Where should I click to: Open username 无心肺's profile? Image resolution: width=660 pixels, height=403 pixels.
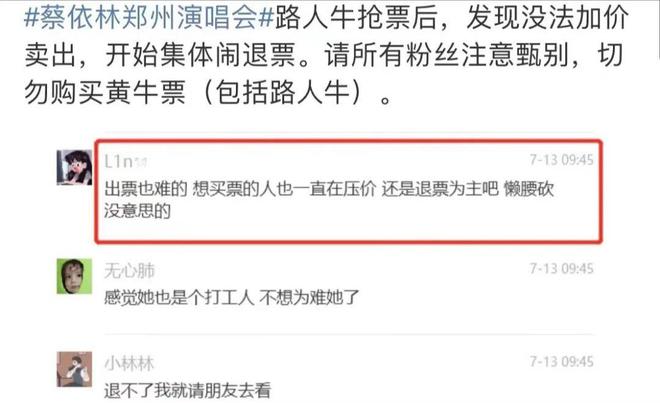click(x=130, y=270)
